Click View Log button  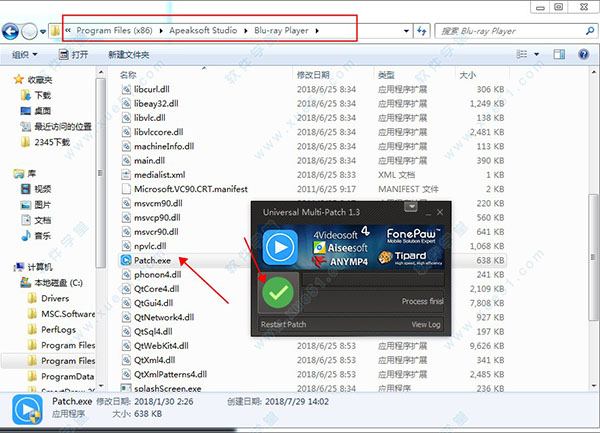pos(426,324)
